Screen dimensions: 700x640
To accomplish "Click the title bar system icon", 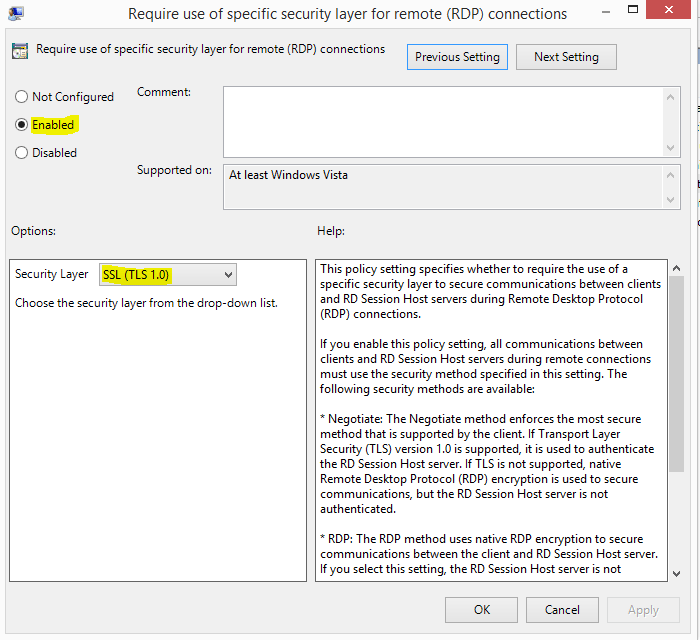I will coord(16,13).
